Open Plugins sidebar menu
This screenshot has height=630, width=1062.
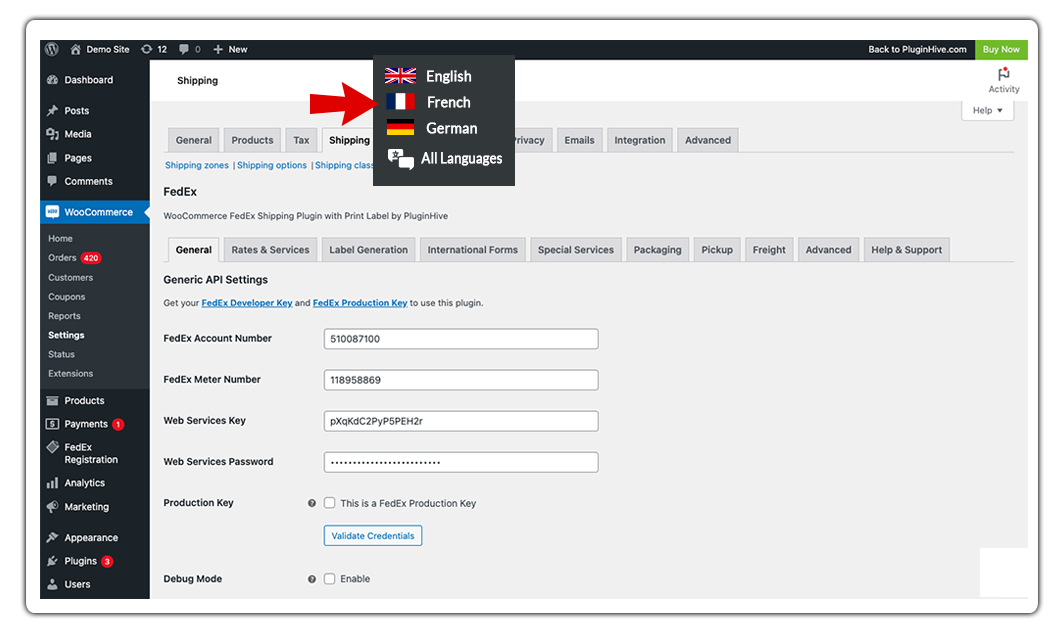[x=80, y=561]
